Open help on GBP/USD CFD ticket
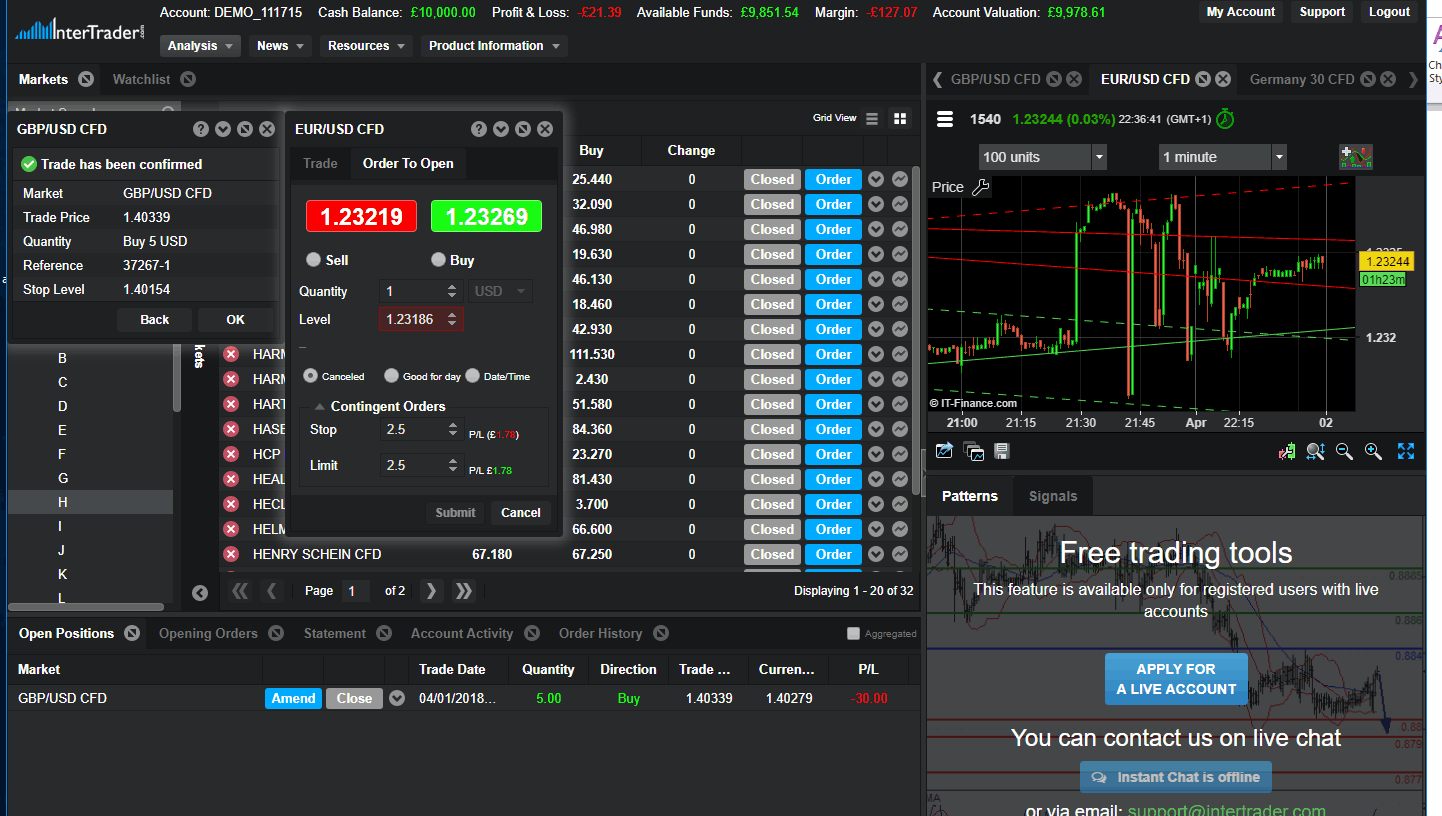Image resolution: width=1442 pixels, height=816 pixels. pyautogui.click(x=201, y=129)
